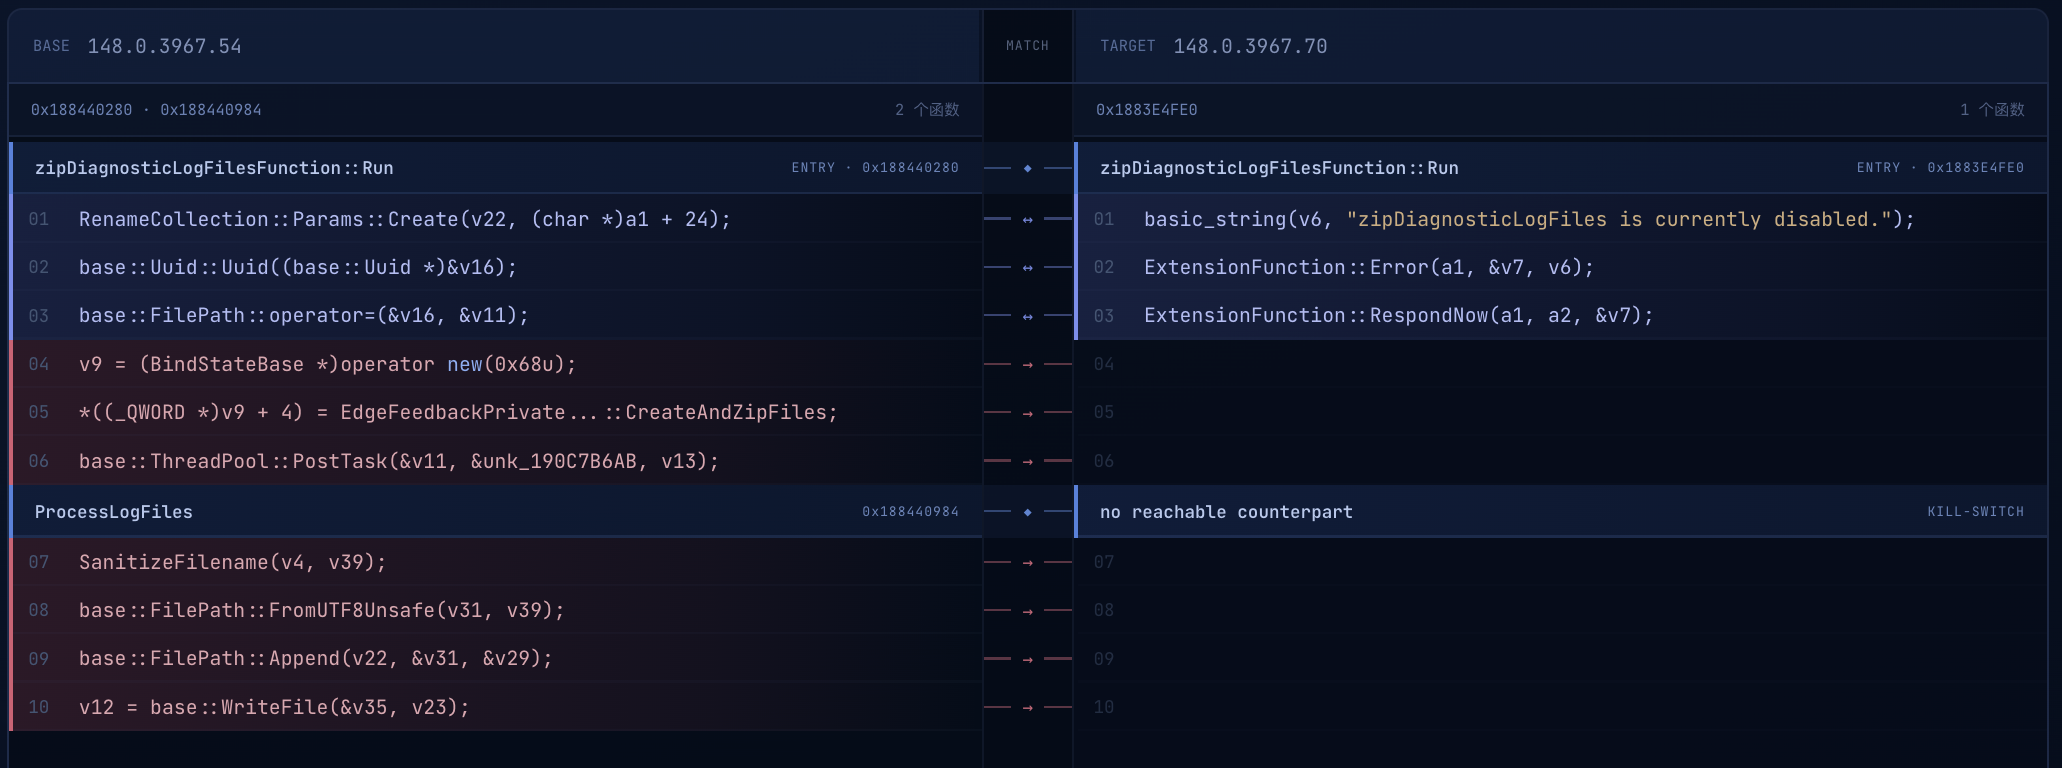The width and height of the screenshot is (2062, 768).
Task: Select the ProcessLogFiles function header
Action: (496, 512)
